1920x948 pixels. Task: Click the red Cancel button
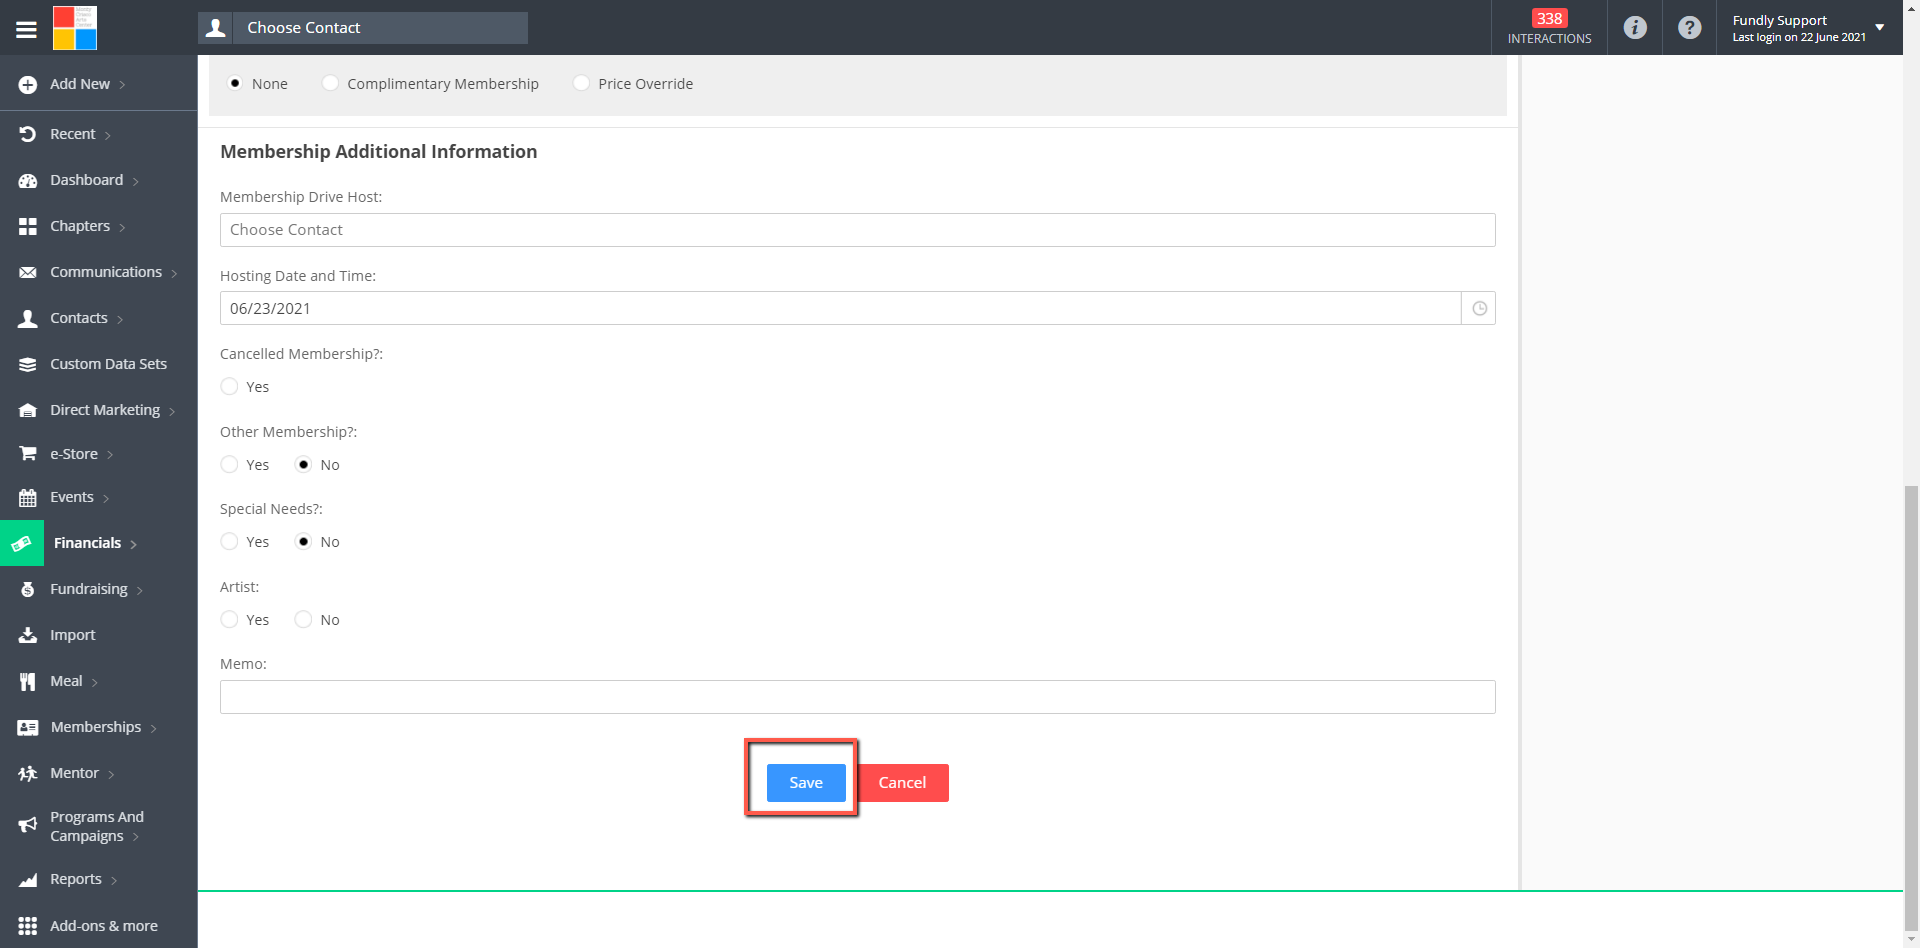(902, 783)
